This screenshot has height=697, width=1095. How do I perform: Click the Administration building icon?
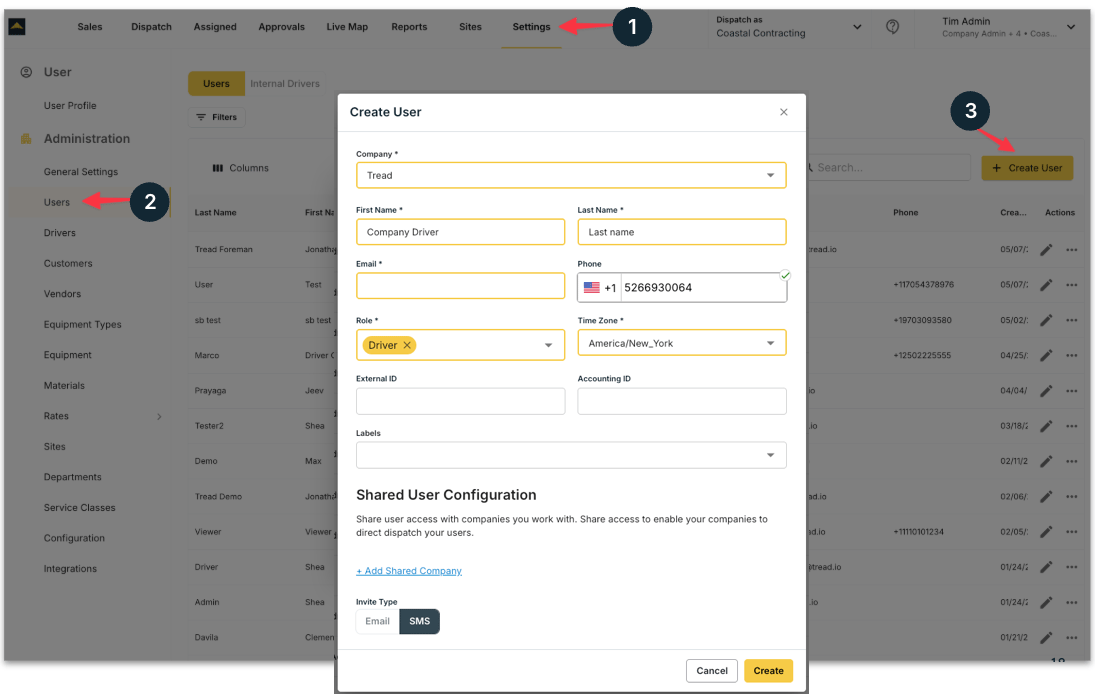click(x=26, y=138)
